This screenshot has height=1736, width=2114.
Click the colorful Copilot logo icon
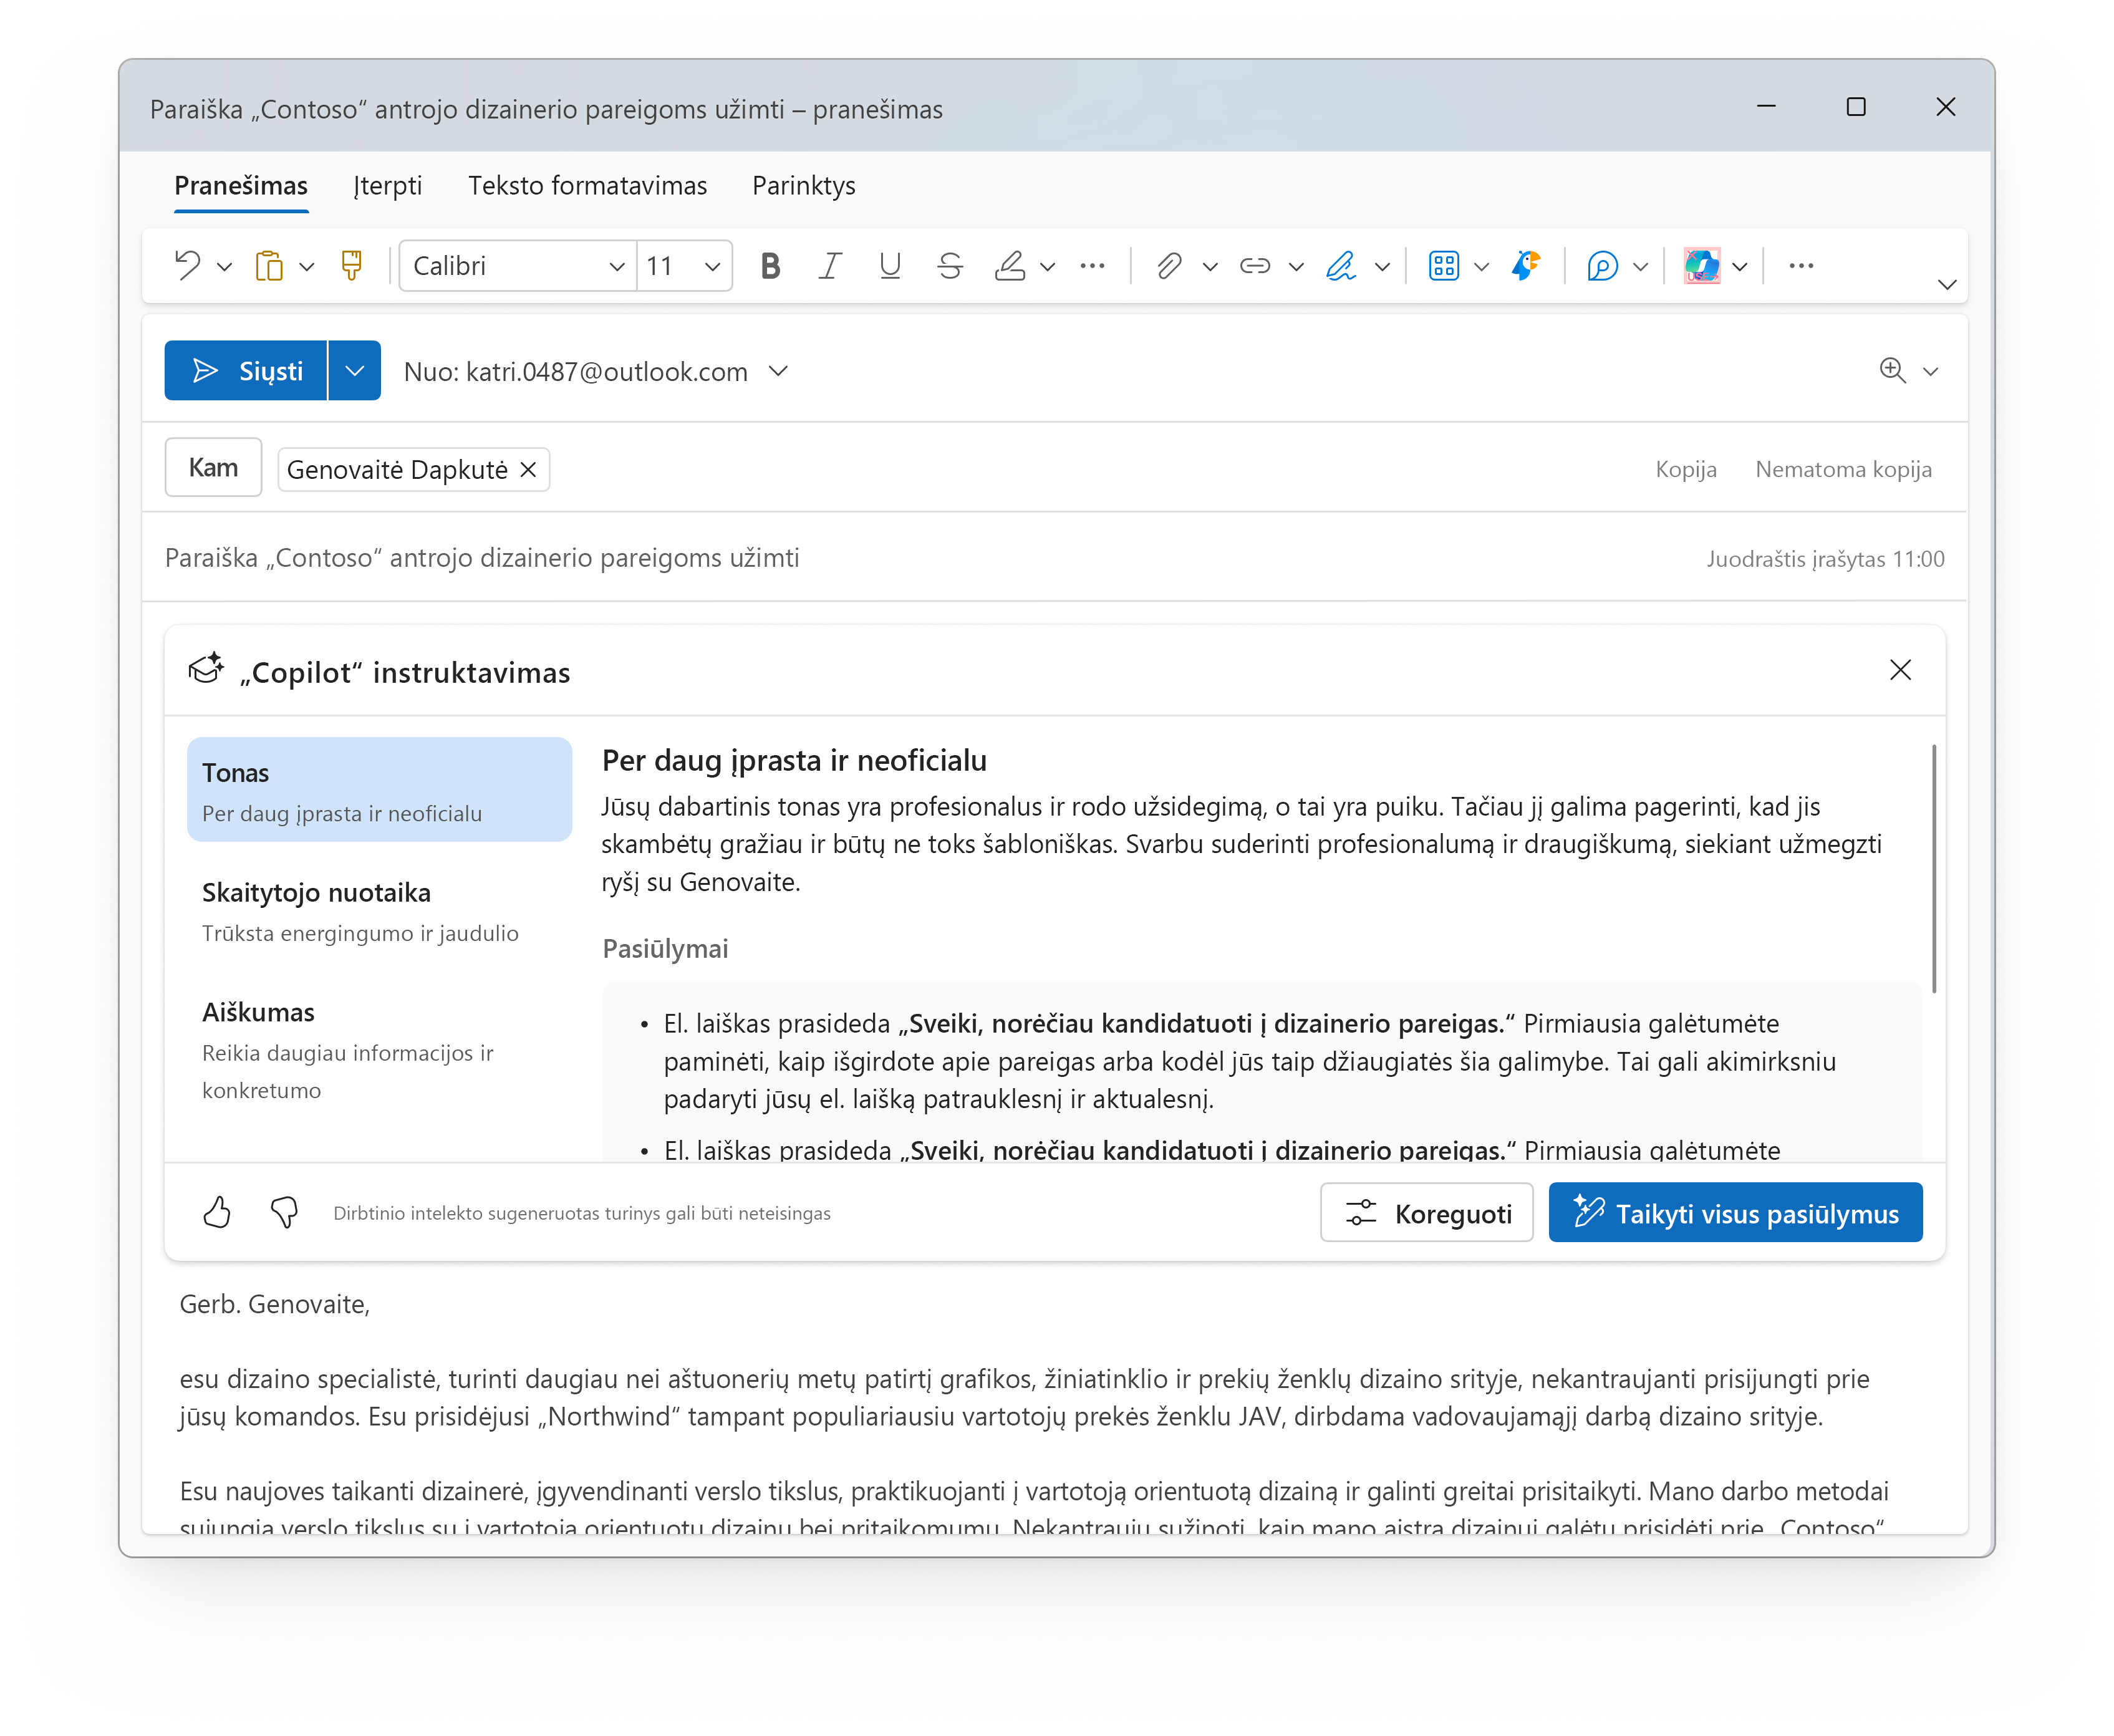point(1702,266)
